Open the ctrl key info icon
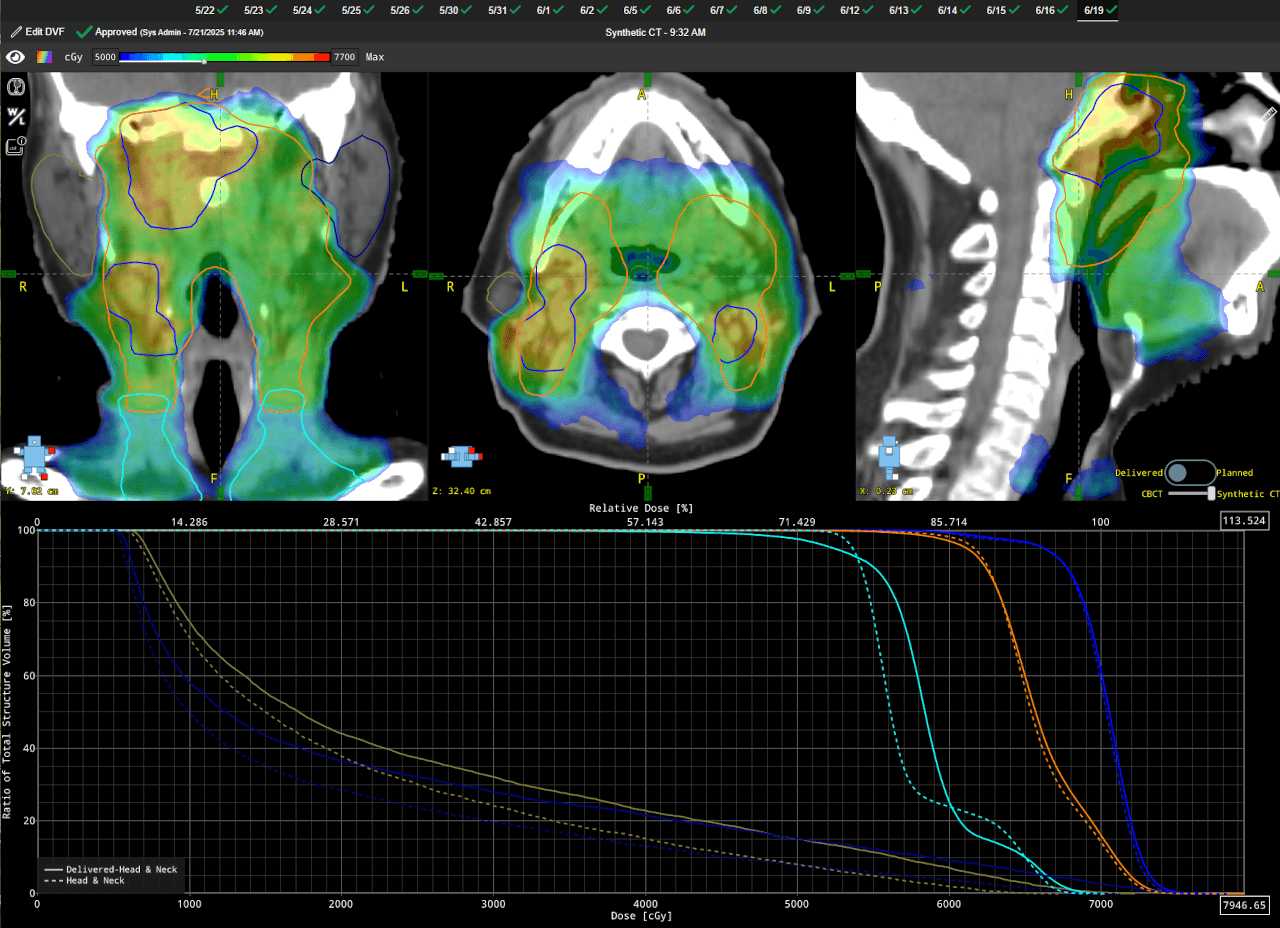The height and width of the screenshot is (928, 1280). point(16,146)
